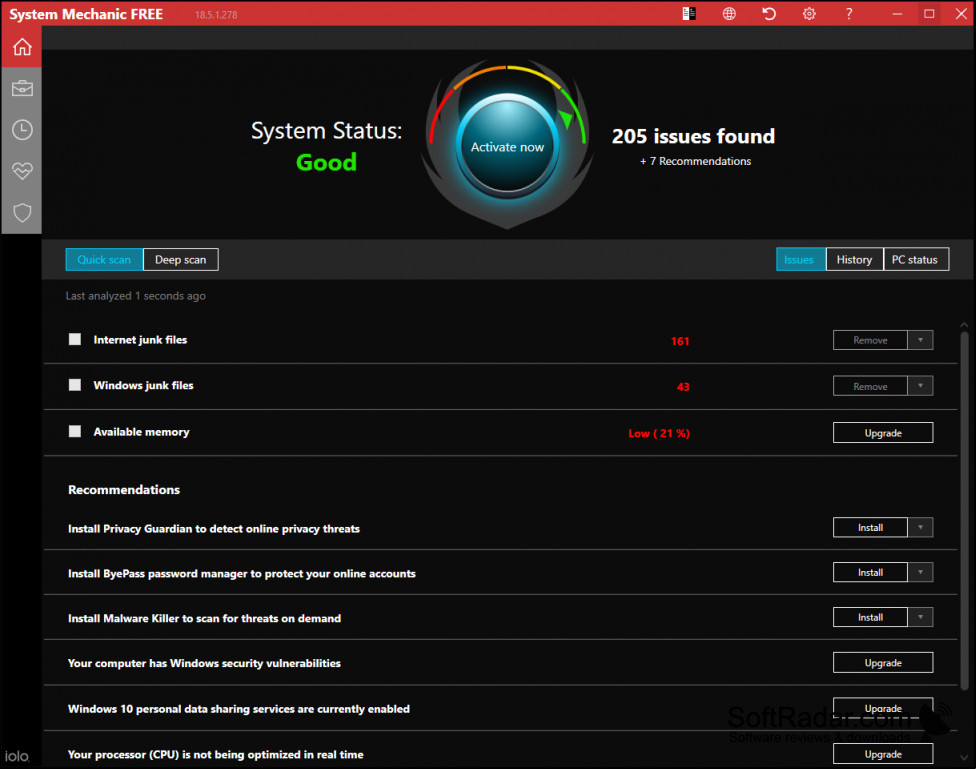Click the 'Good' system status text

click(326, 163)
